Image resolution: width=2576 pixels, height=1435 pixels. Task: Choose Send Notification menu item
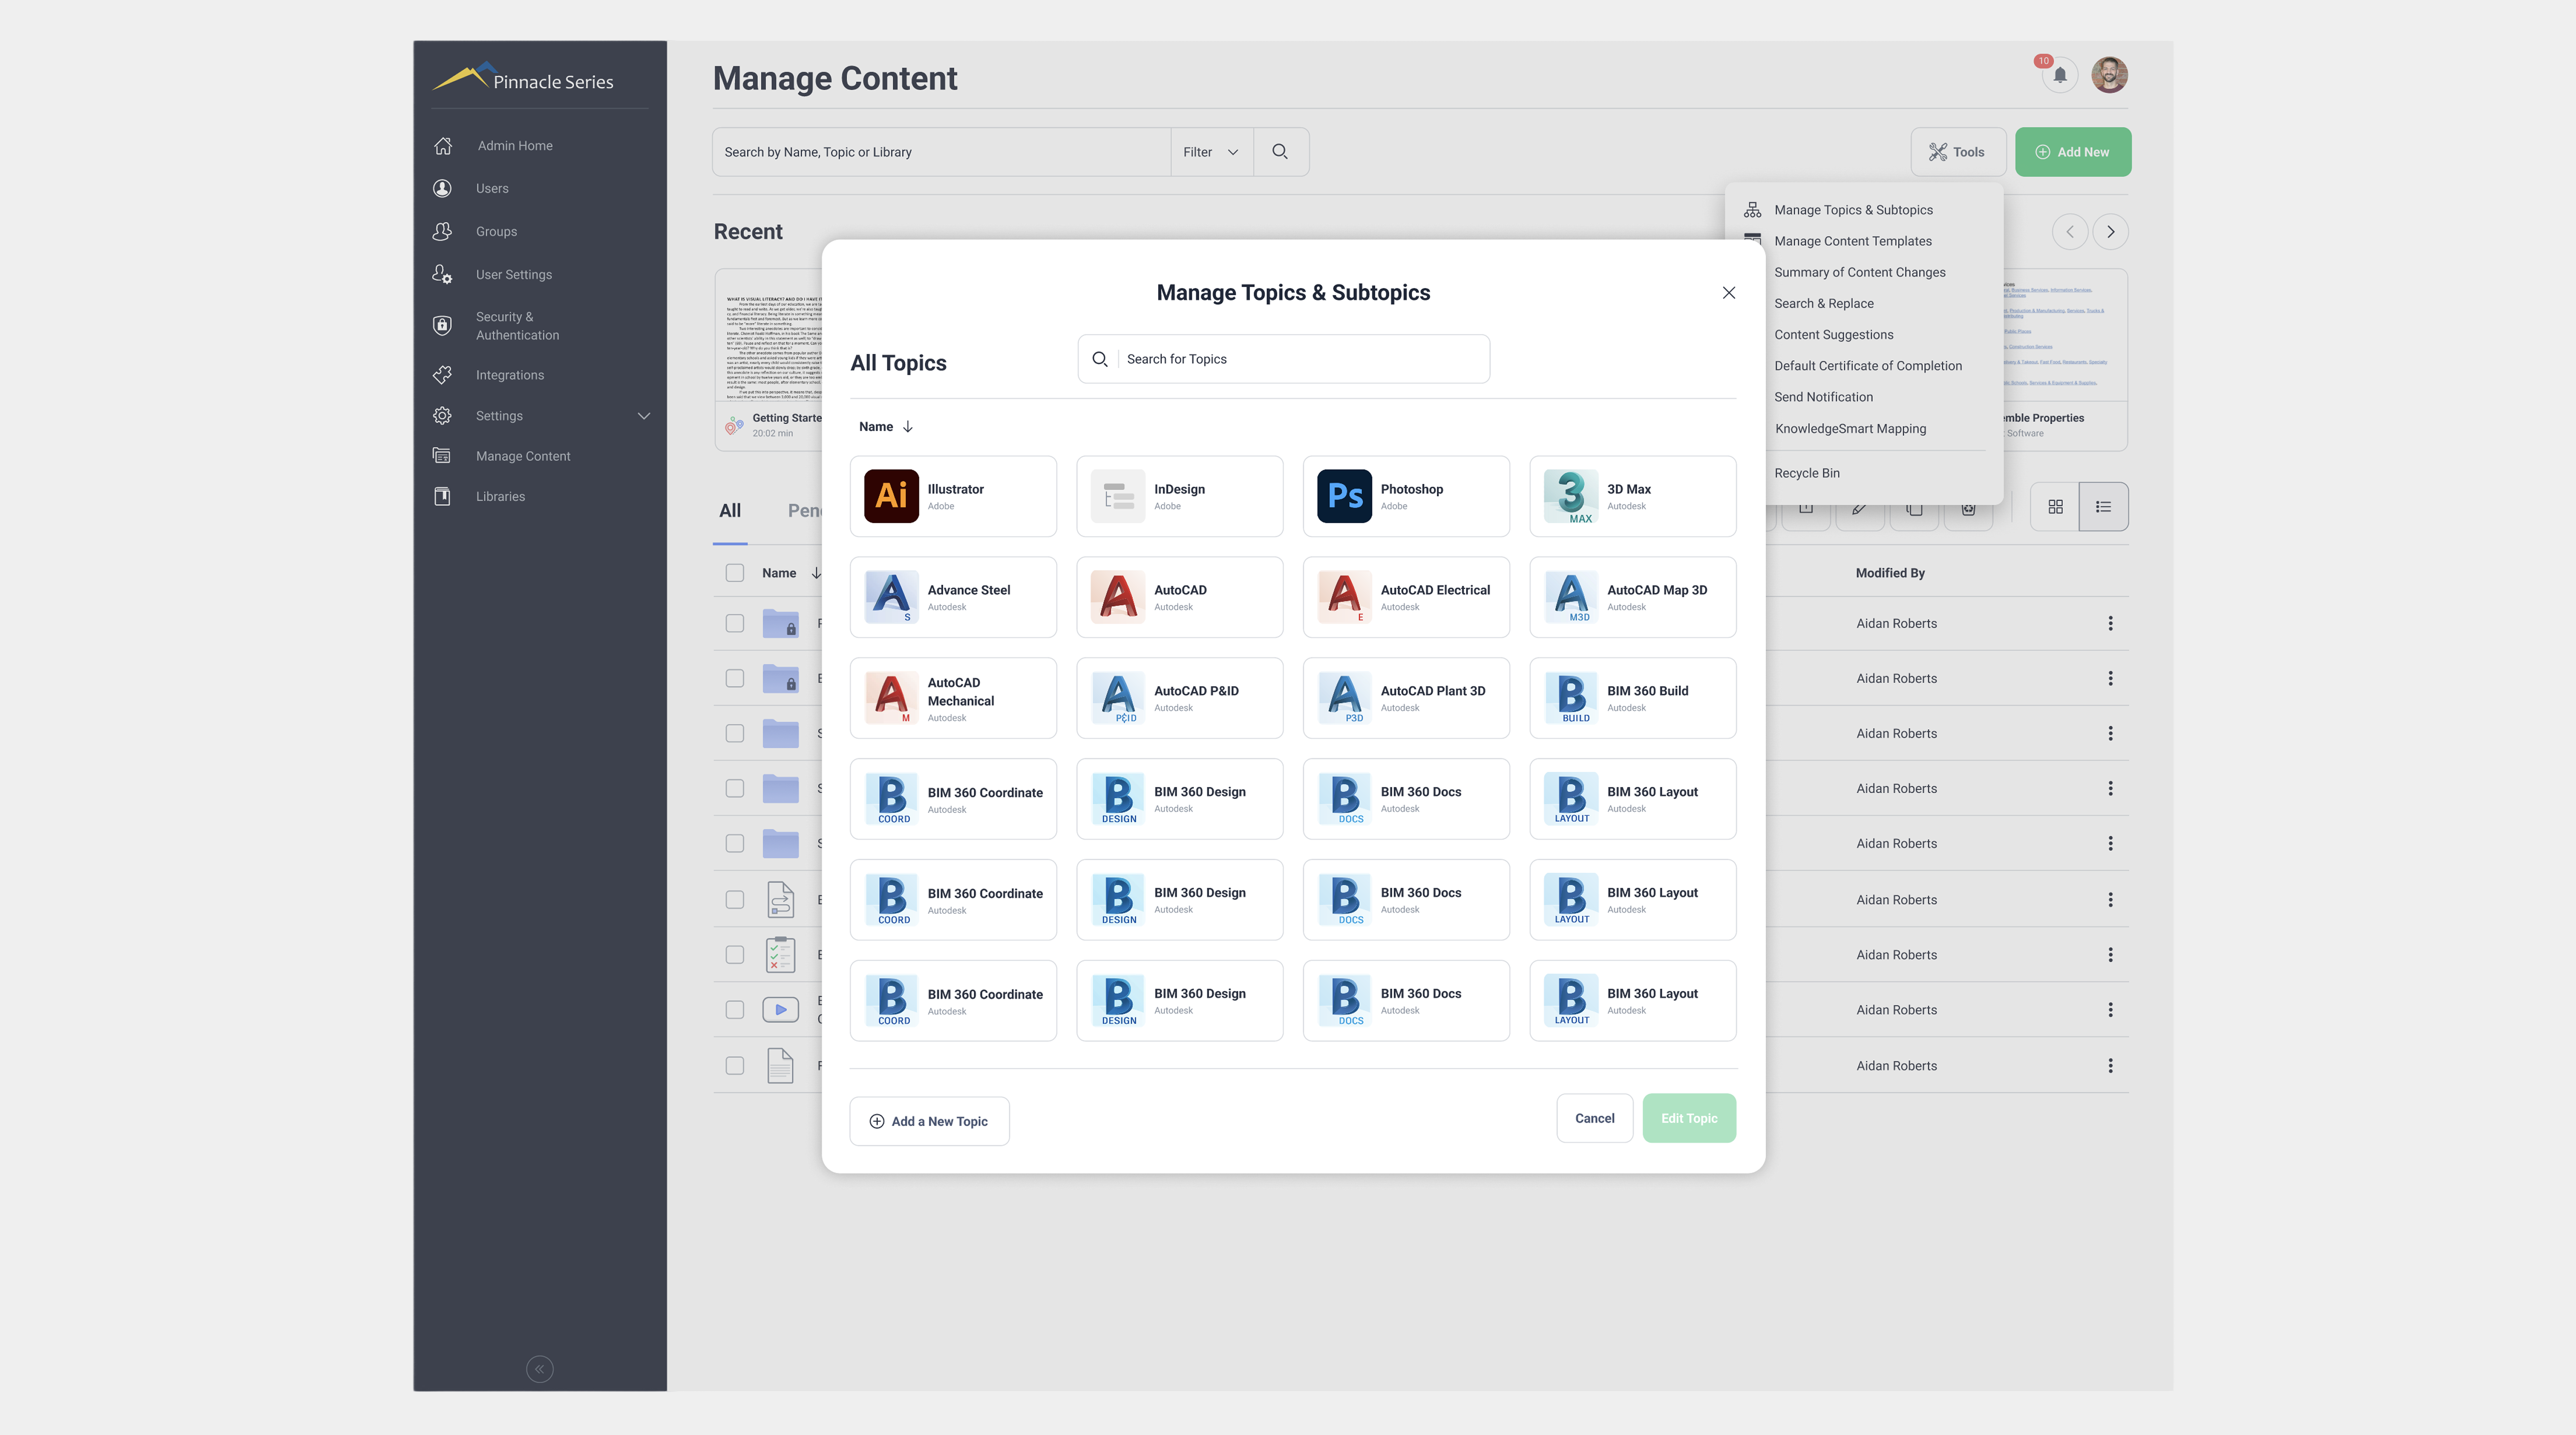click(1824, 397)
